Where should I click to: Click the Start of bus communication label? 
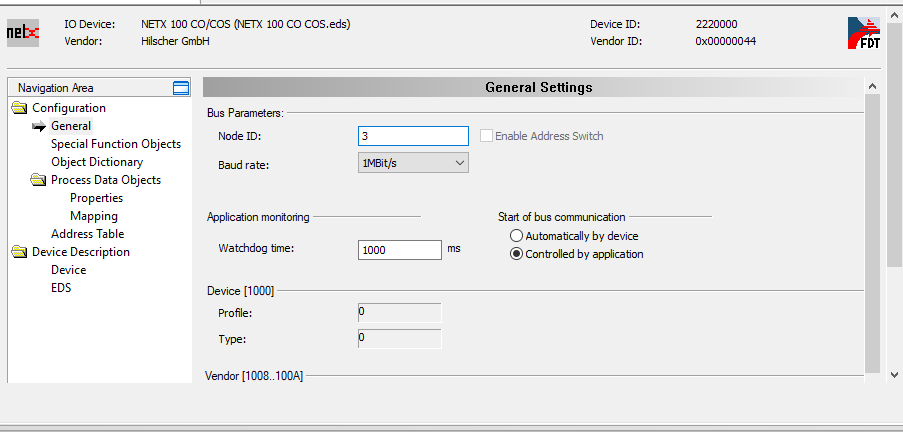[x=561, y=217]
